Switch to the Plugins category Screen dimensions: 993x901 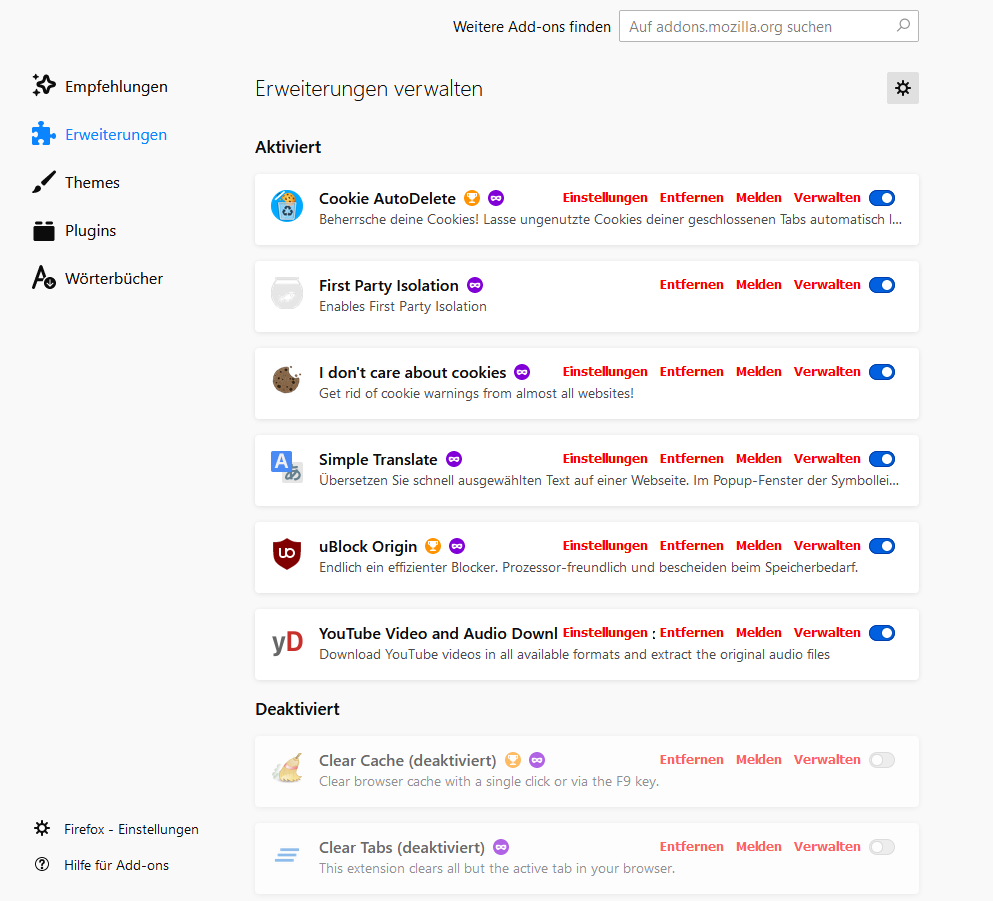(90, 230)
